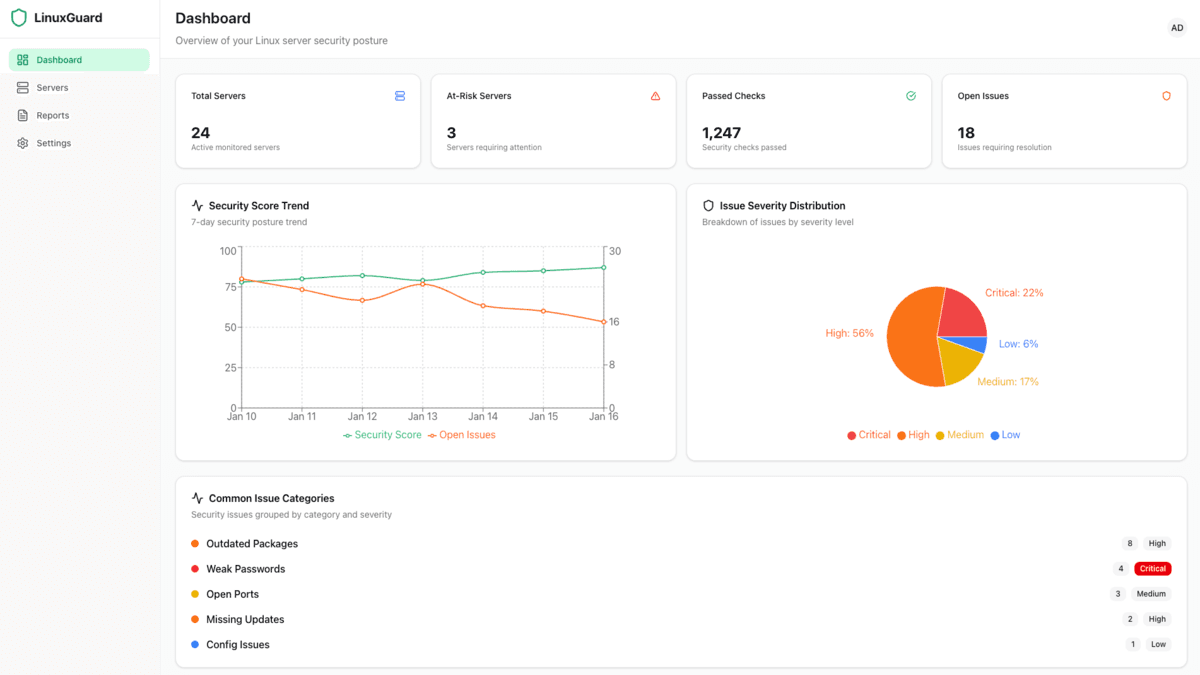The width and height of the screenshot is (1200, 675).
Task: Click the warning triangle on the At-Risk Servers card
Action: 655,95
